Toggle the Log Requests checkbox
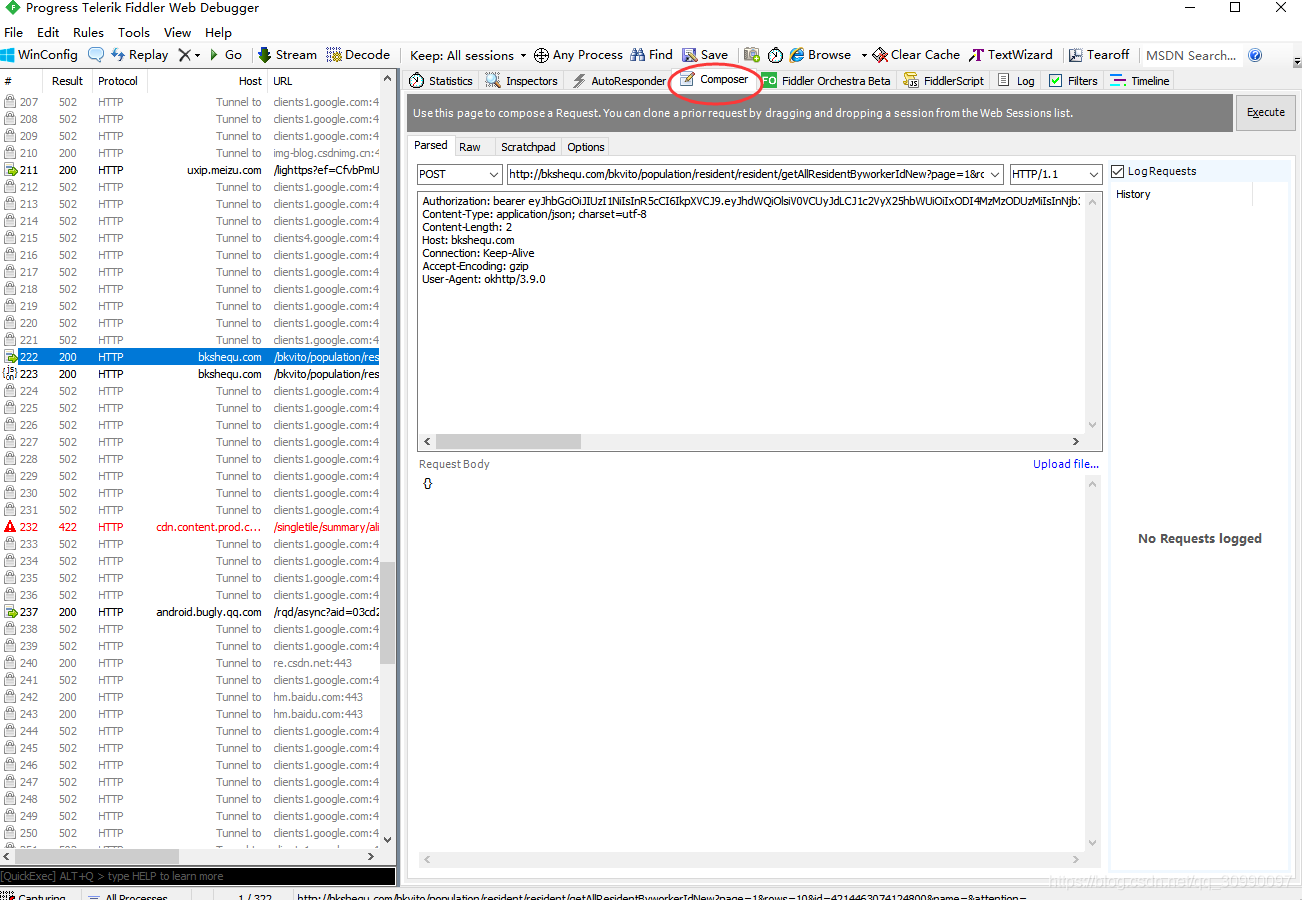Viewport: 1302px width, 900px height. click(1118, 171)
